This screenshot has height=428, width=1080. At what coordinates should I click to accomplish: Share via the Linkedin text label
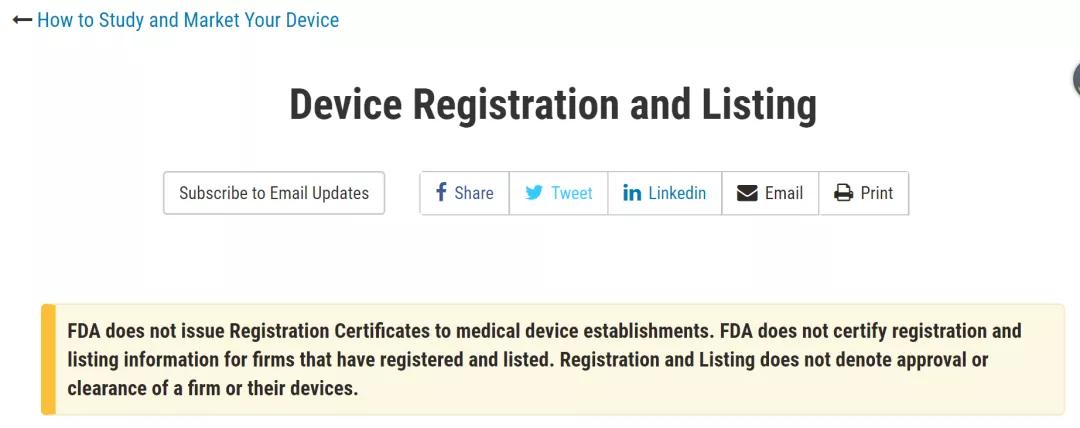(x=677, y=193)
